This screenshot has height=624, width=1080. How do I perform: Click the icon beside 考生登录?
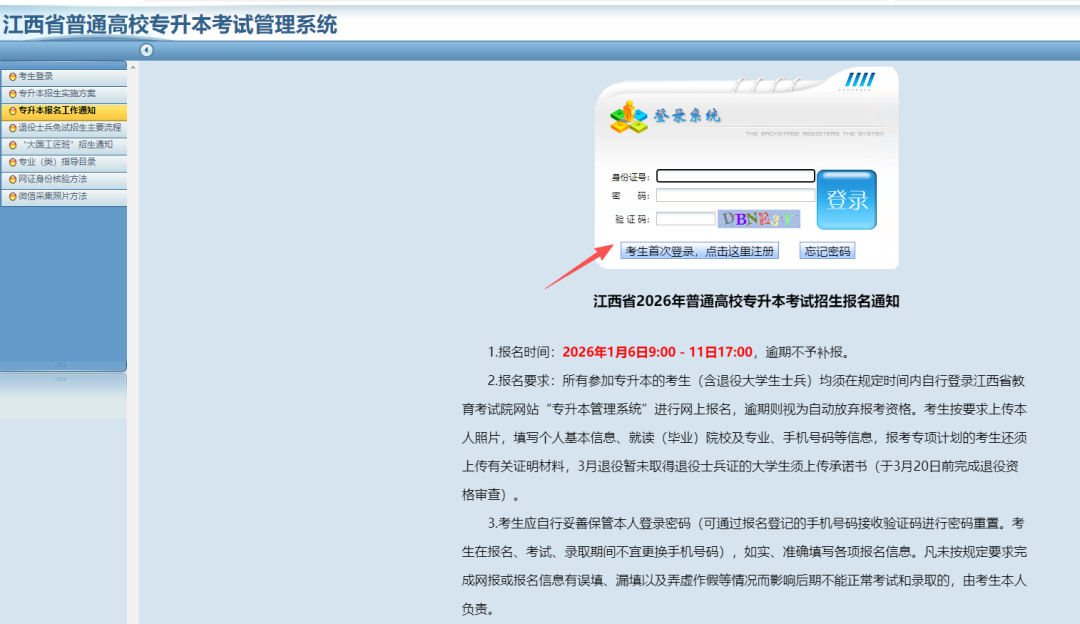12,77
